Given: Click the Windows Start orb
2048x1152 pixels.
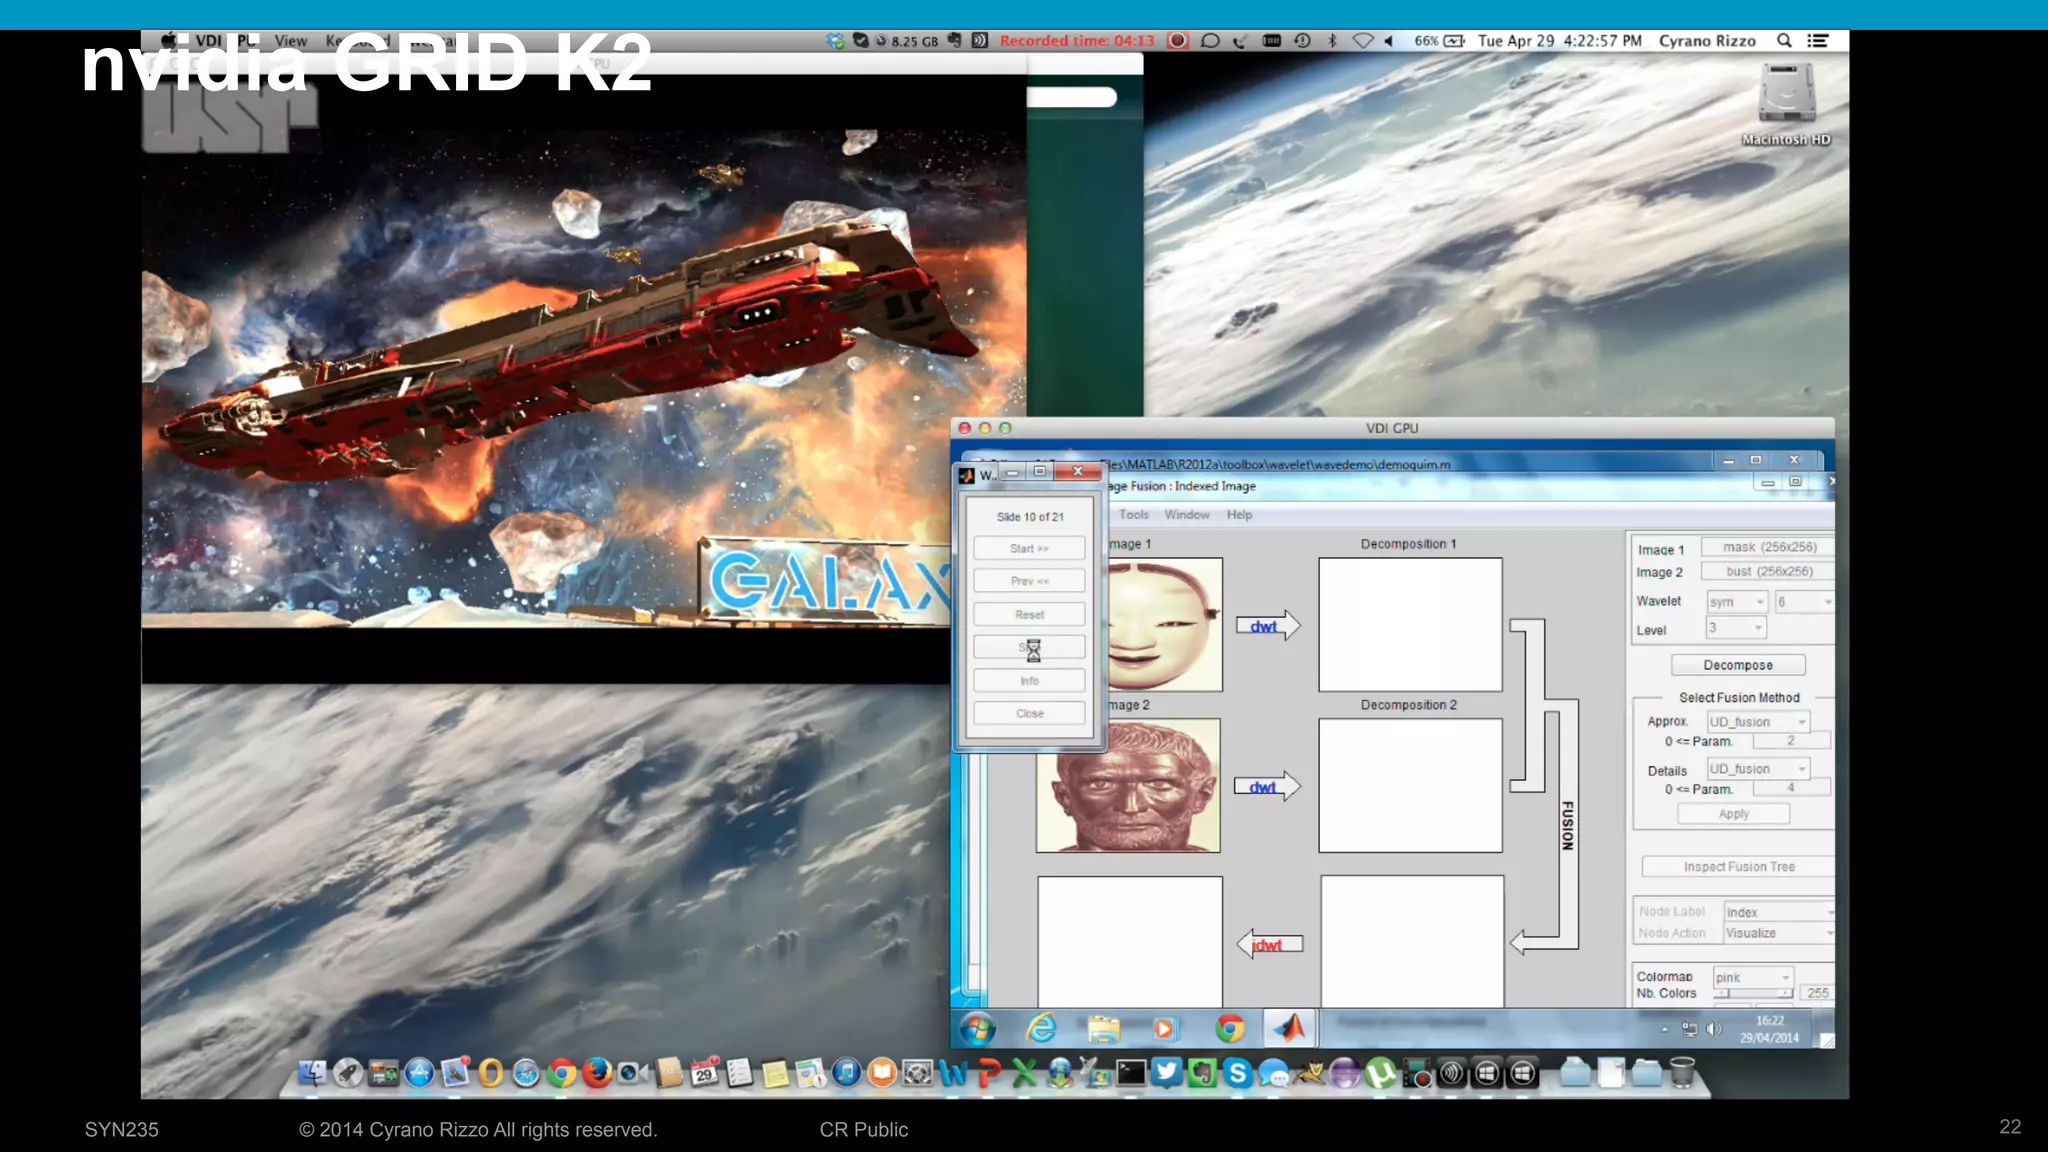Looking at the screenshot, I should coord(977,1028).
